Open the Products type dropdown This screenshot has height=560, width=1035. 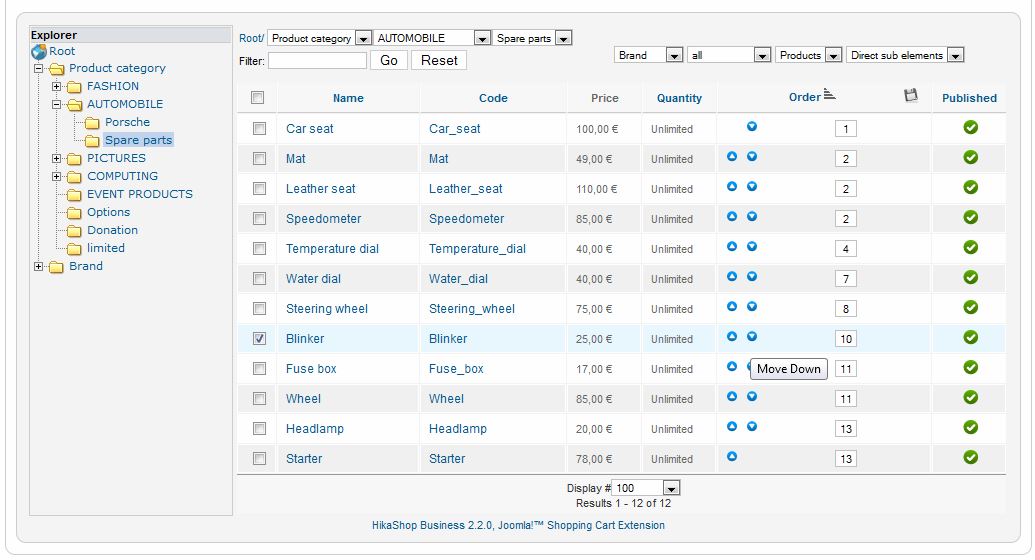point(809,55)
